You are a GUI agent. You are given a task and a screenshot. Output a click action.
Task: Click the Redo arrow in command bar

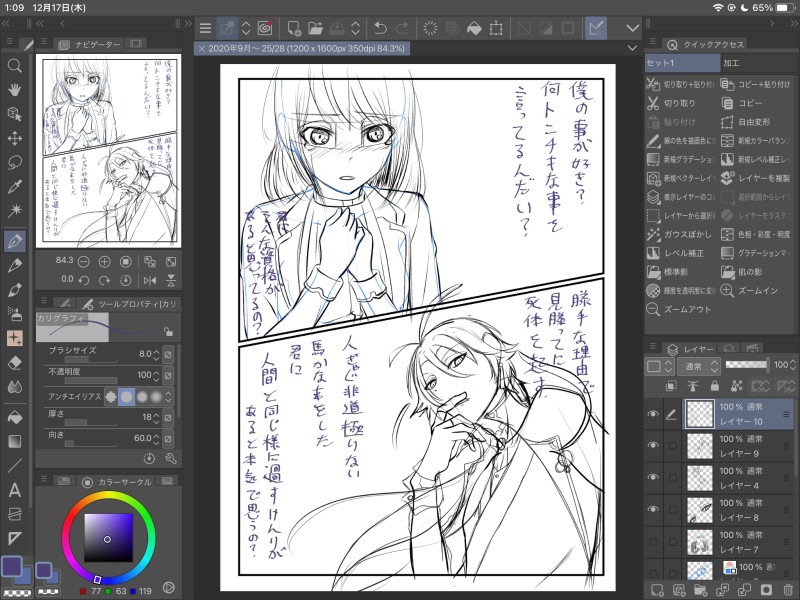click(403, 28)
